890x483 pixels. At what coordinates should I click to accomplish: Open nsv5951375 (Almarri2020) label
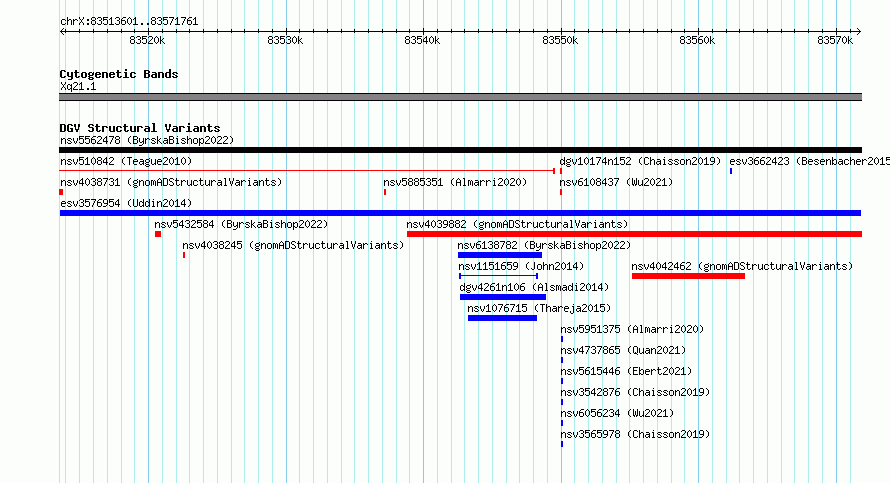point(632,329)
